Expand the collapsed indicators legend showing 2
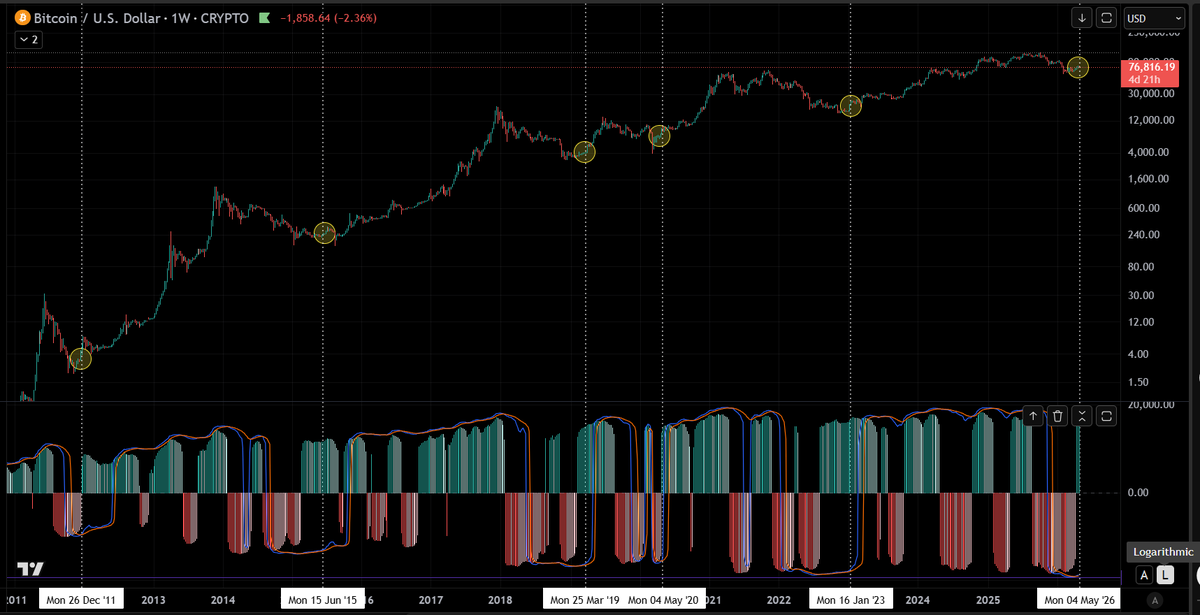 pos(28,39)
